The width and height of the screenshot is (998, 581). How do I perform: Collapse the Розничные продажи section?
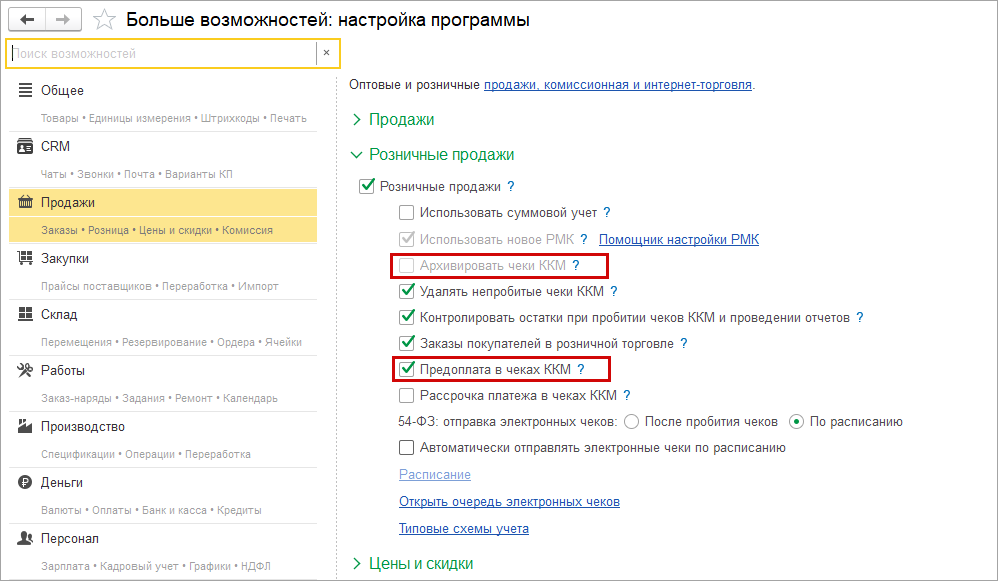[x=359, y=155]
